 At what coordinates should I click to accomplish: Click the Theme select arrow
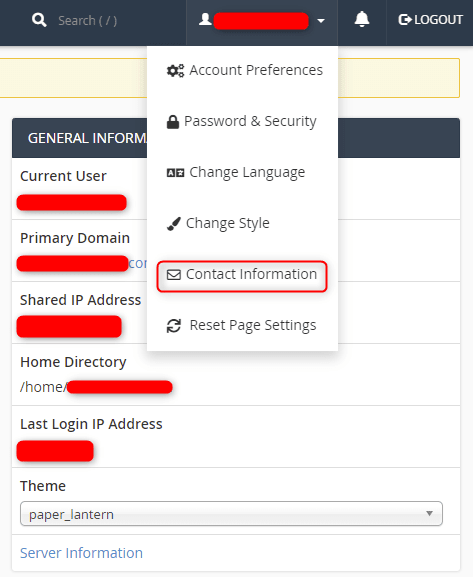pos(429,513)
